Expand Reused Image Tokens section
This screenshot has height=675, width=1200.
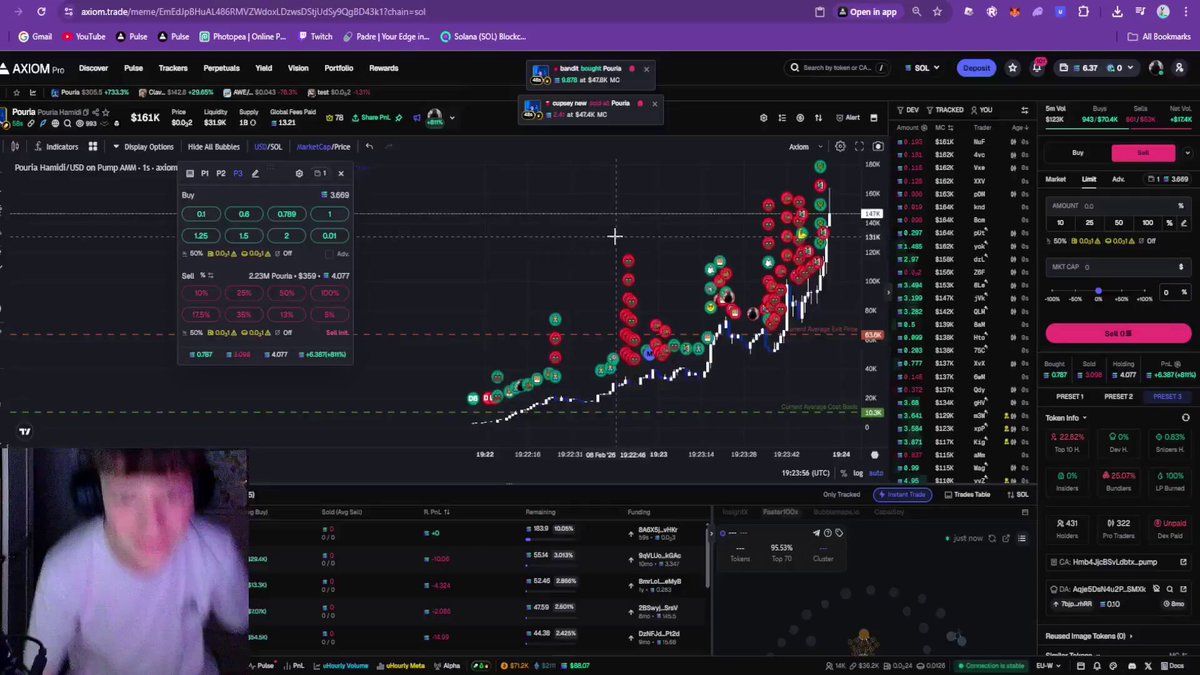(x=1090, y=636)
